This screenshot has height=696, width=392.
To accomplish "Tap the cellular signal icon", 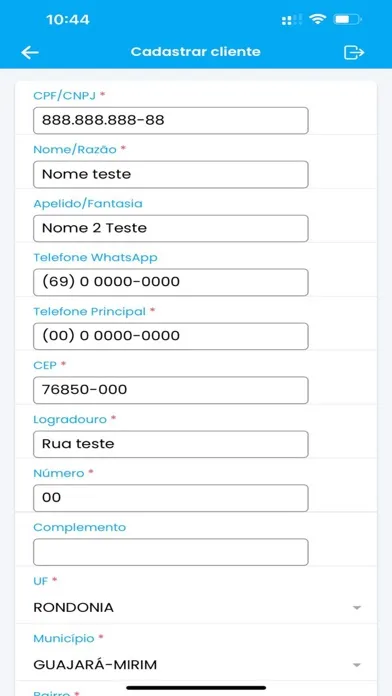I will (292, 20).
